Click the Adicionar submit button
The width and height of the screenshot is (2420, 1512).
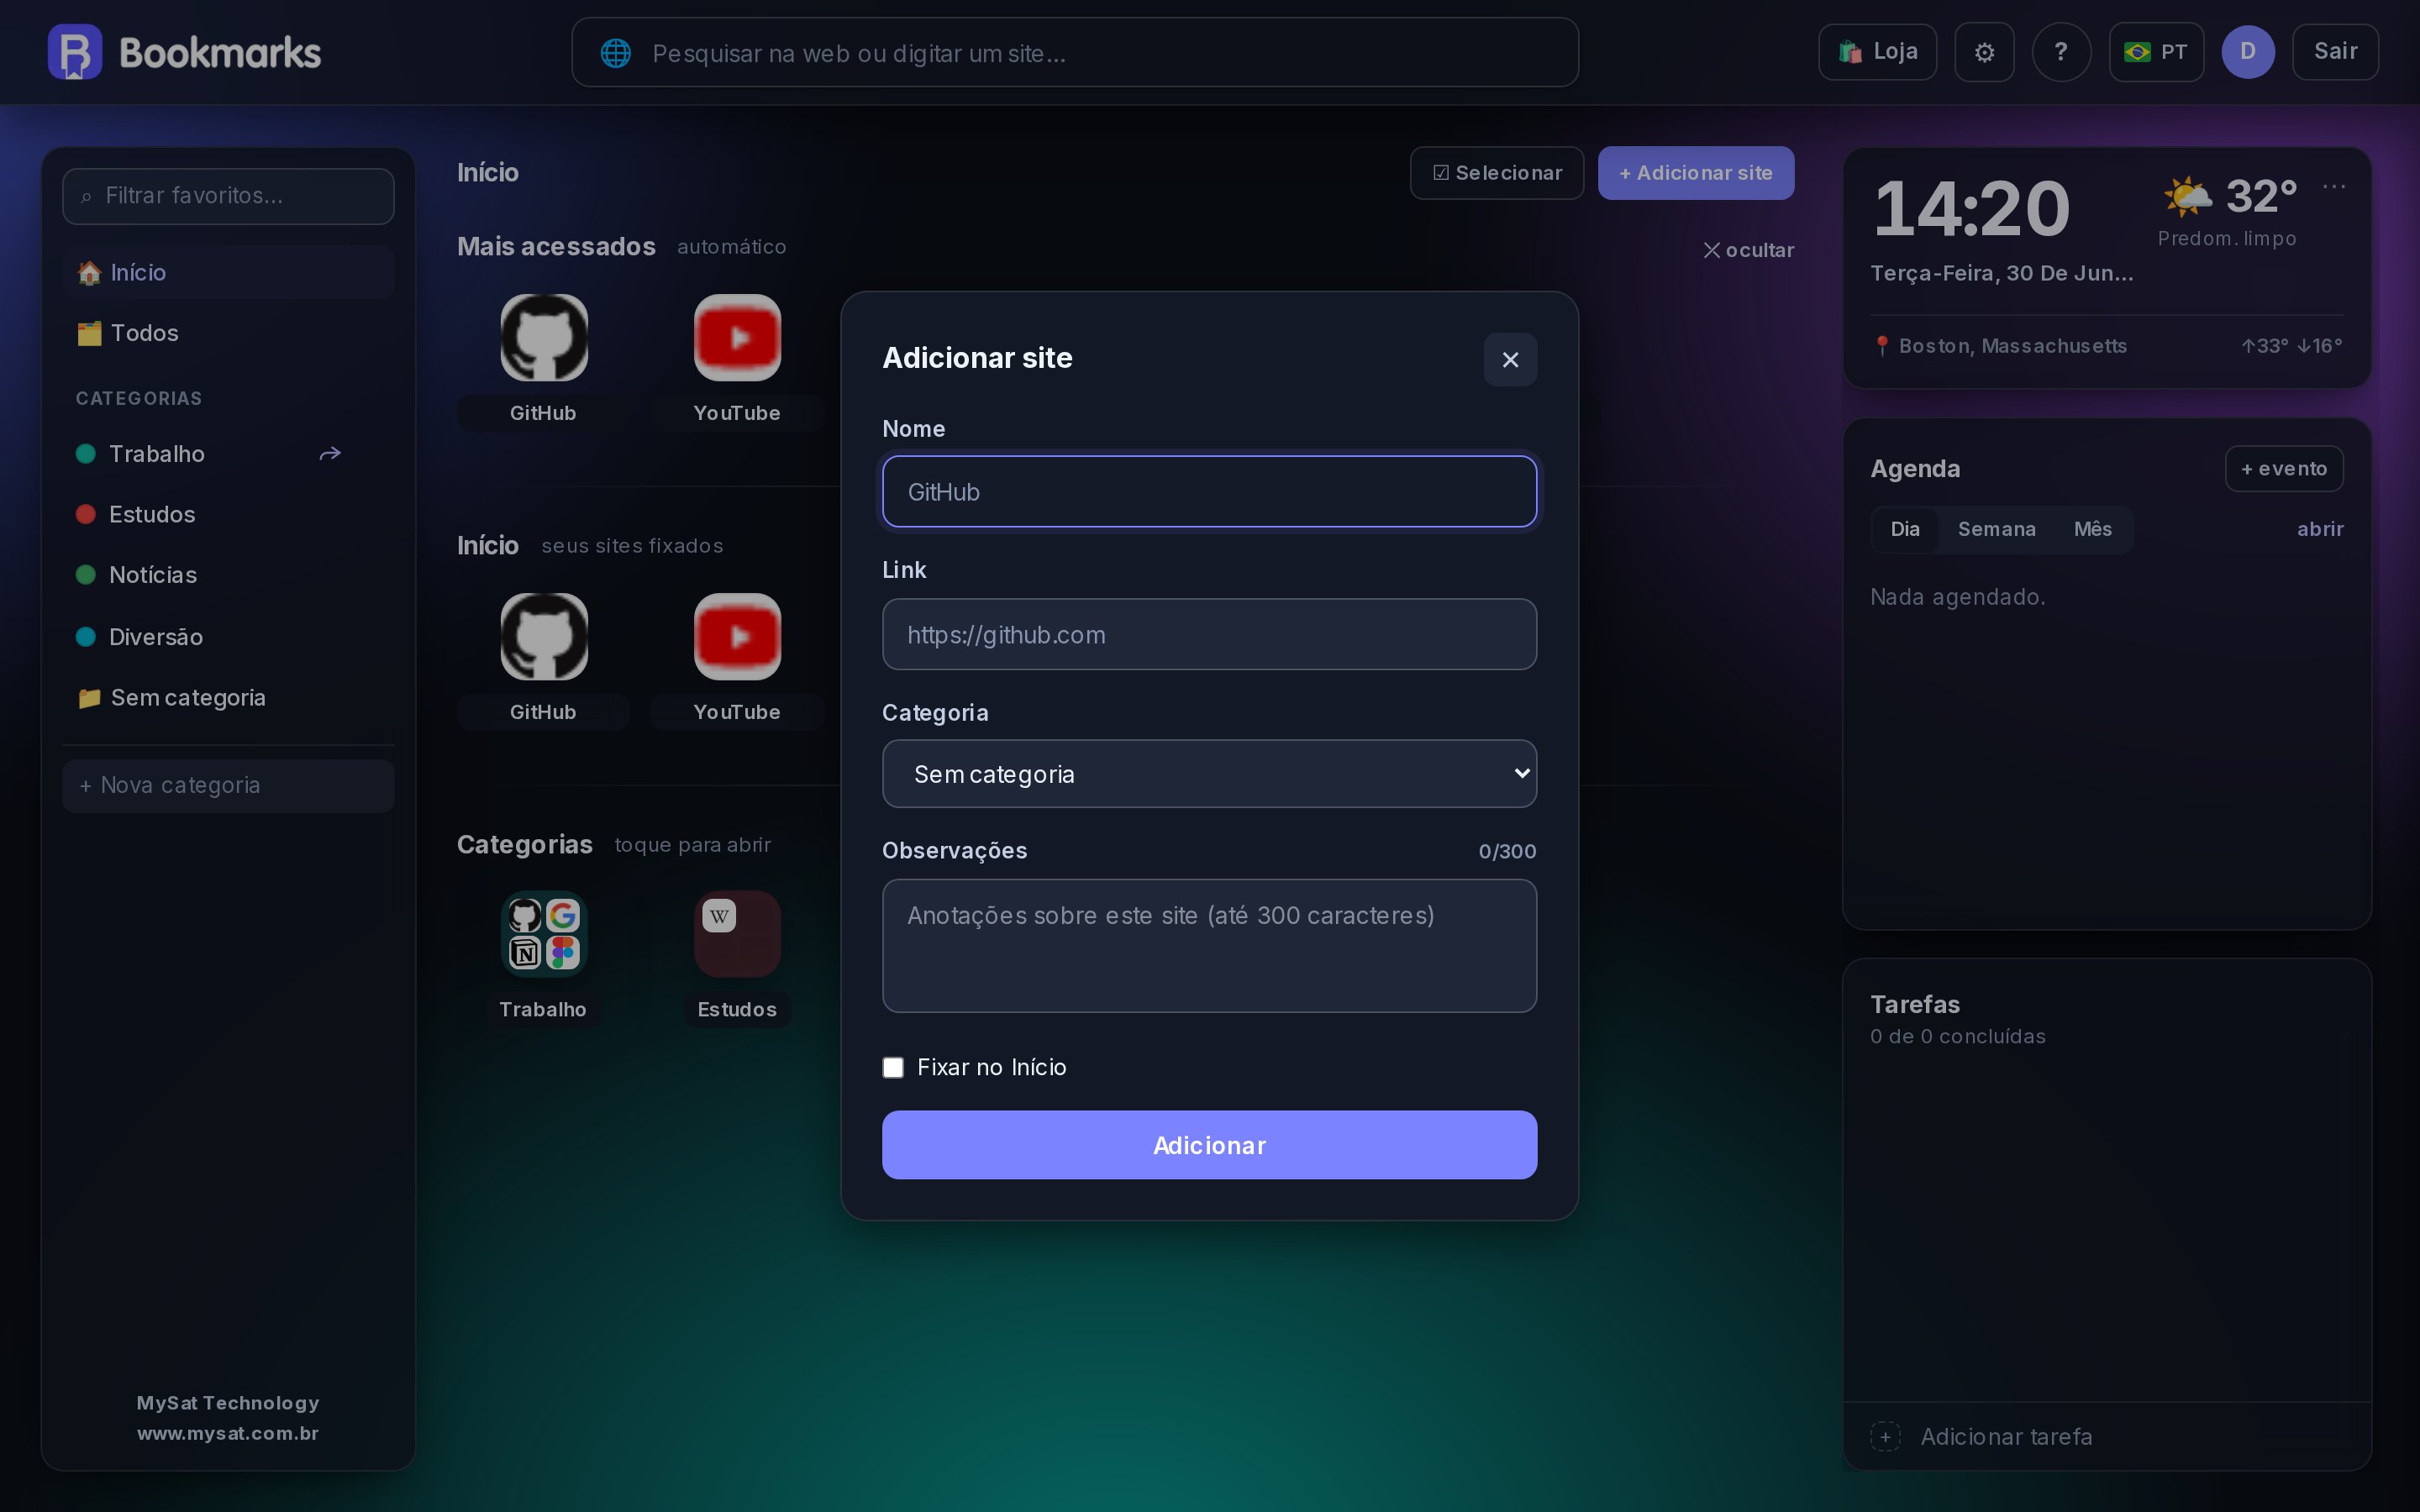1209,1145
